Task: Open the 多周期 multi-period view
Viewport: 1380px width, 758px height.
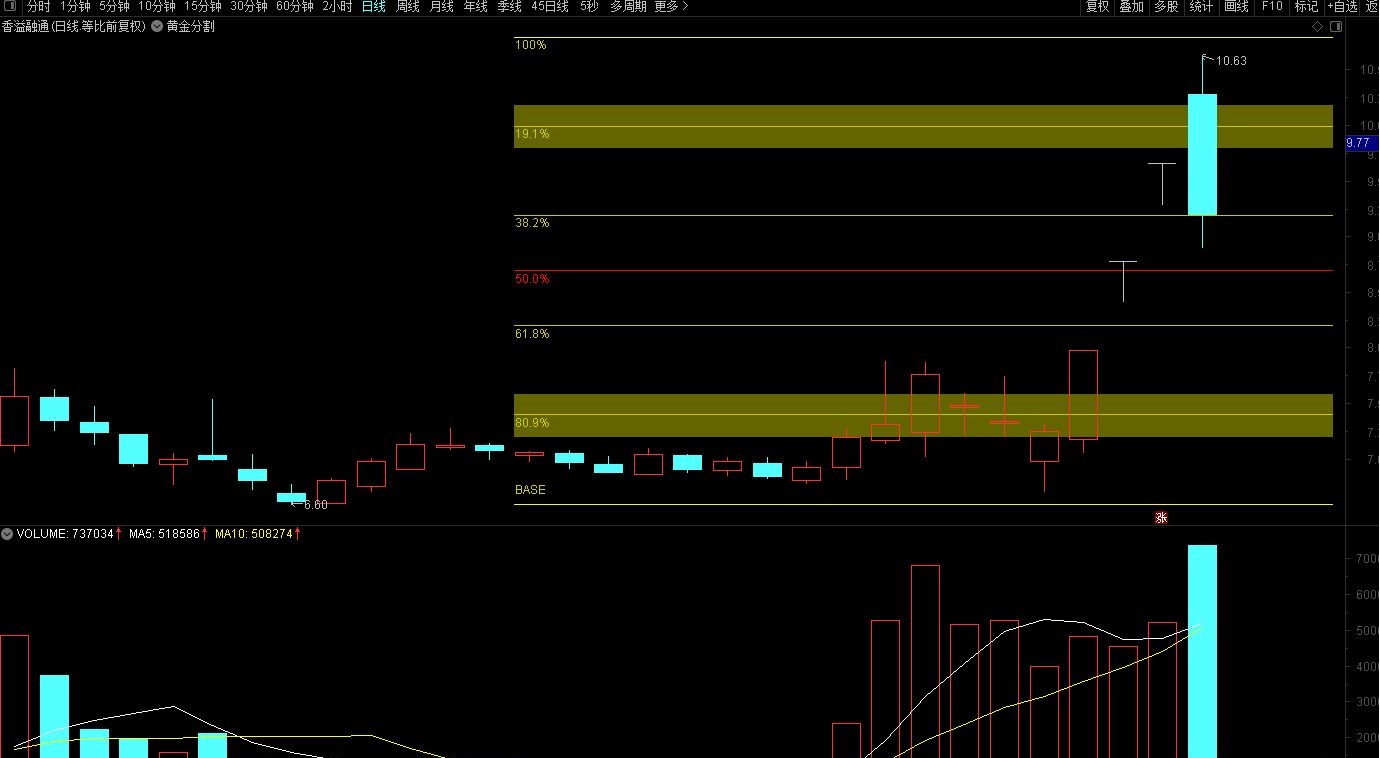Action: click(628, 6)
